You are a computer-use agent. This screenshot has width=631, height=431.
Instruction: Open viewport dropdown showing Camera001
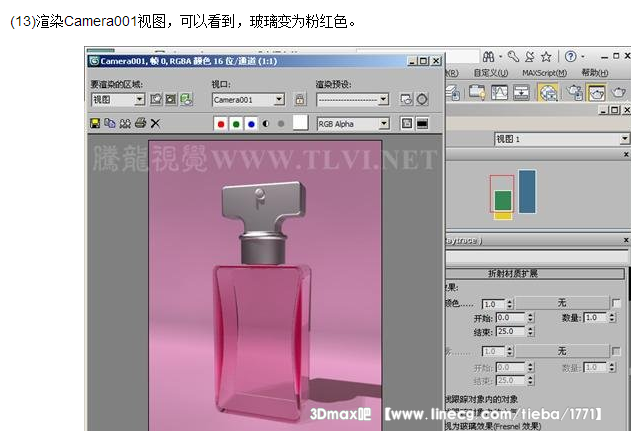tap(248, 99)
